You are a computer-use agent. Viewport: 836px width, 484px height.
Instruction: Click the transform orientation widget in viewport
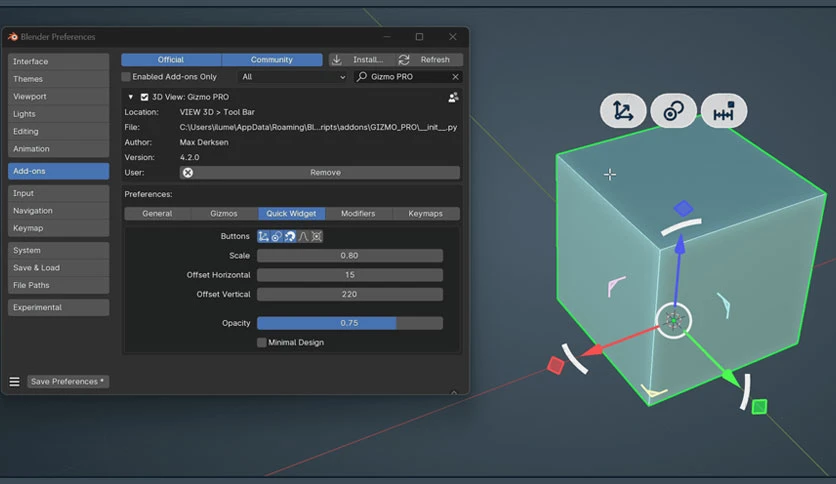[x=623, y=111]
